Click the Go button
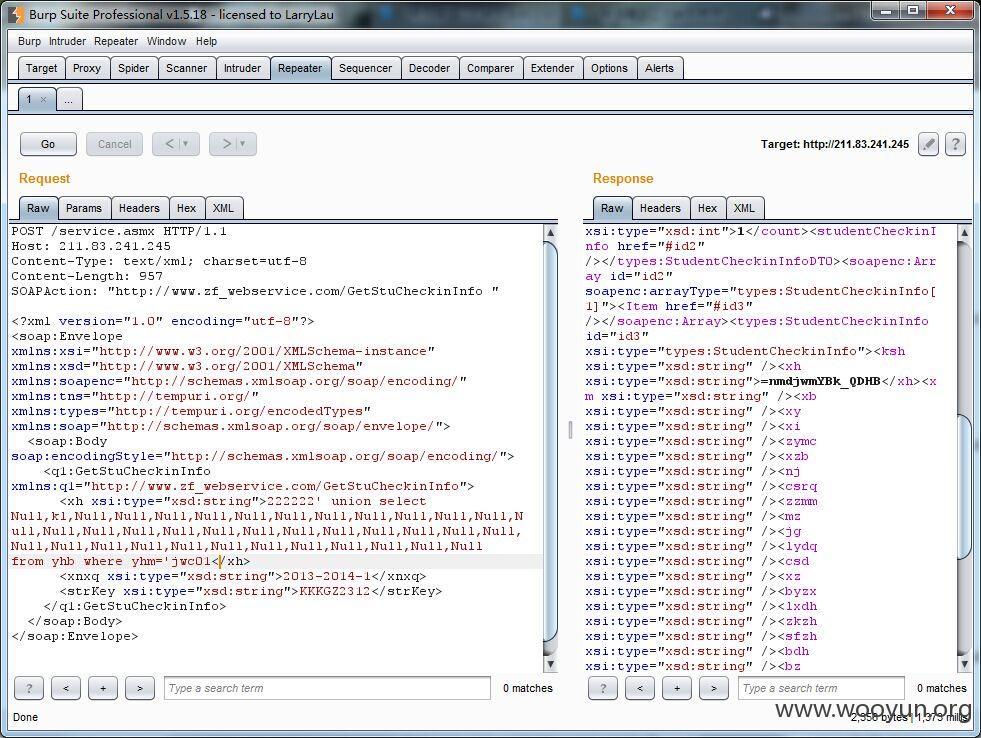 (x=48, y=144)
